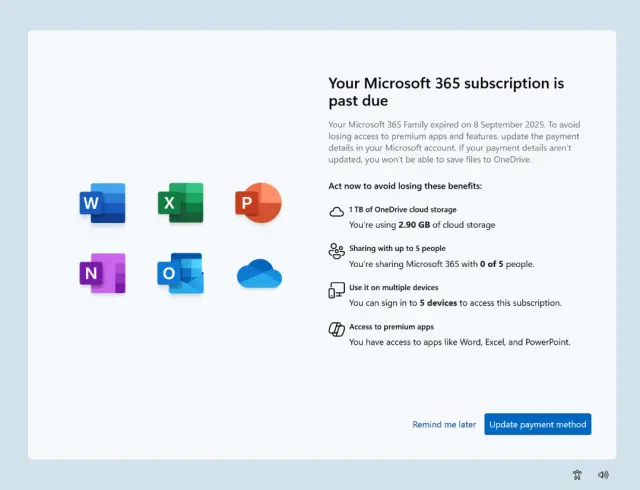Image resolution: width=640 pixels, height=490 pixels.
Task: Click the 'Sharing with up to 5 people' label
Action: pyautogui.click(x=397, y=248)
